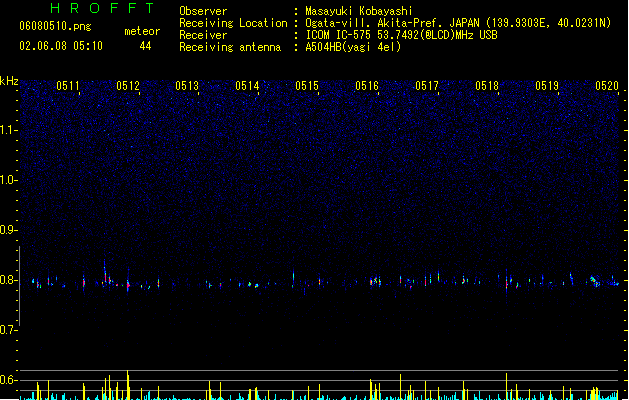Screen dimensions: 629x400
Task: Click the 0514 time marker
Action: (x=248, y=86)
